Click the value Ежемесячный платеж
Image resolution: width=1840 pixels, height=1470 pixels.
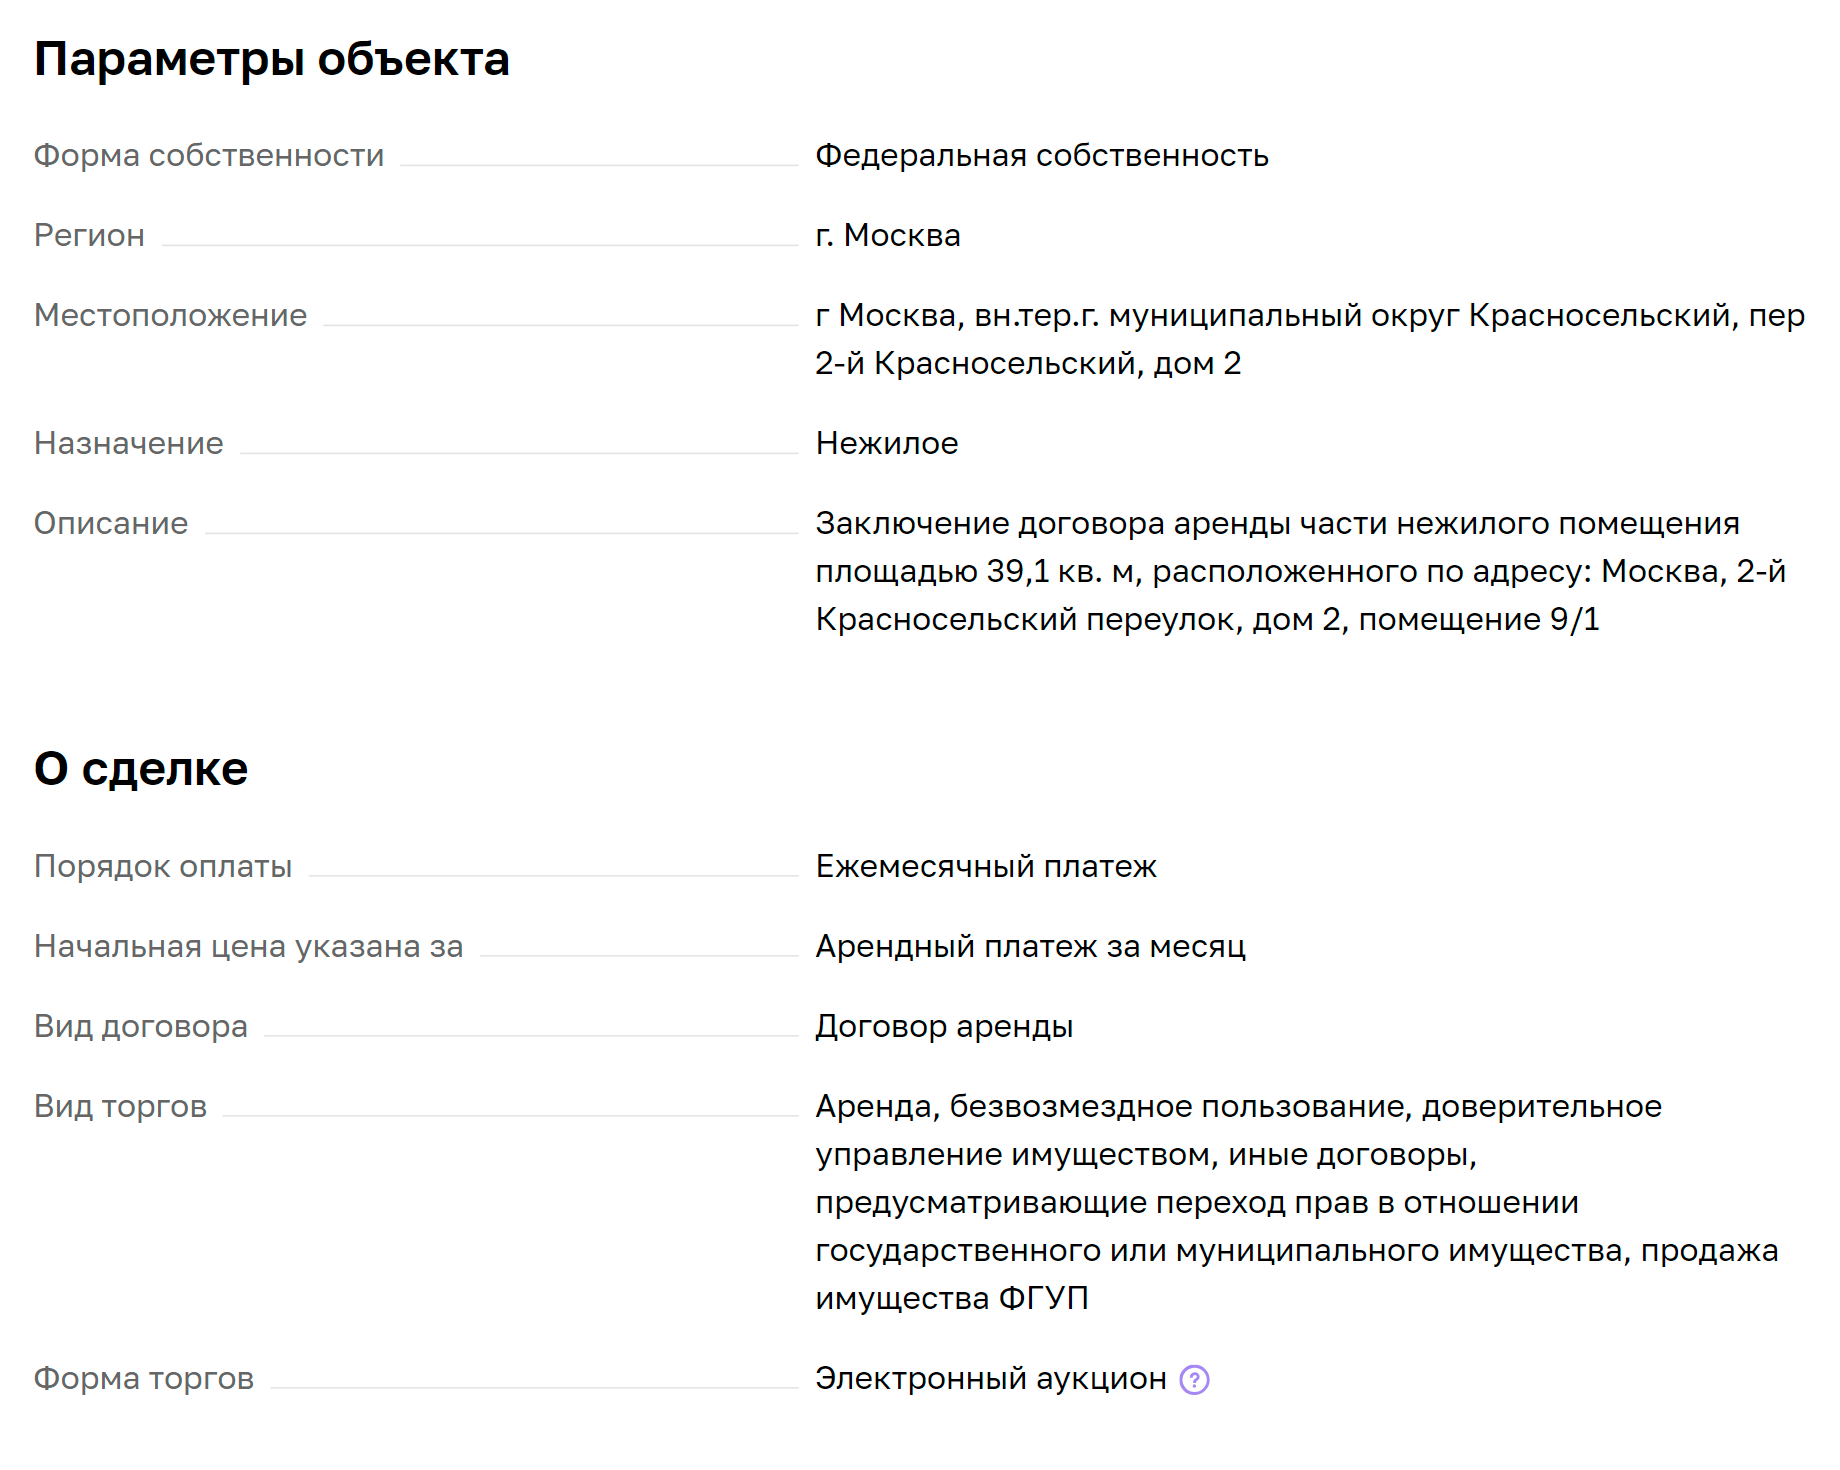[x=986, y=867]
